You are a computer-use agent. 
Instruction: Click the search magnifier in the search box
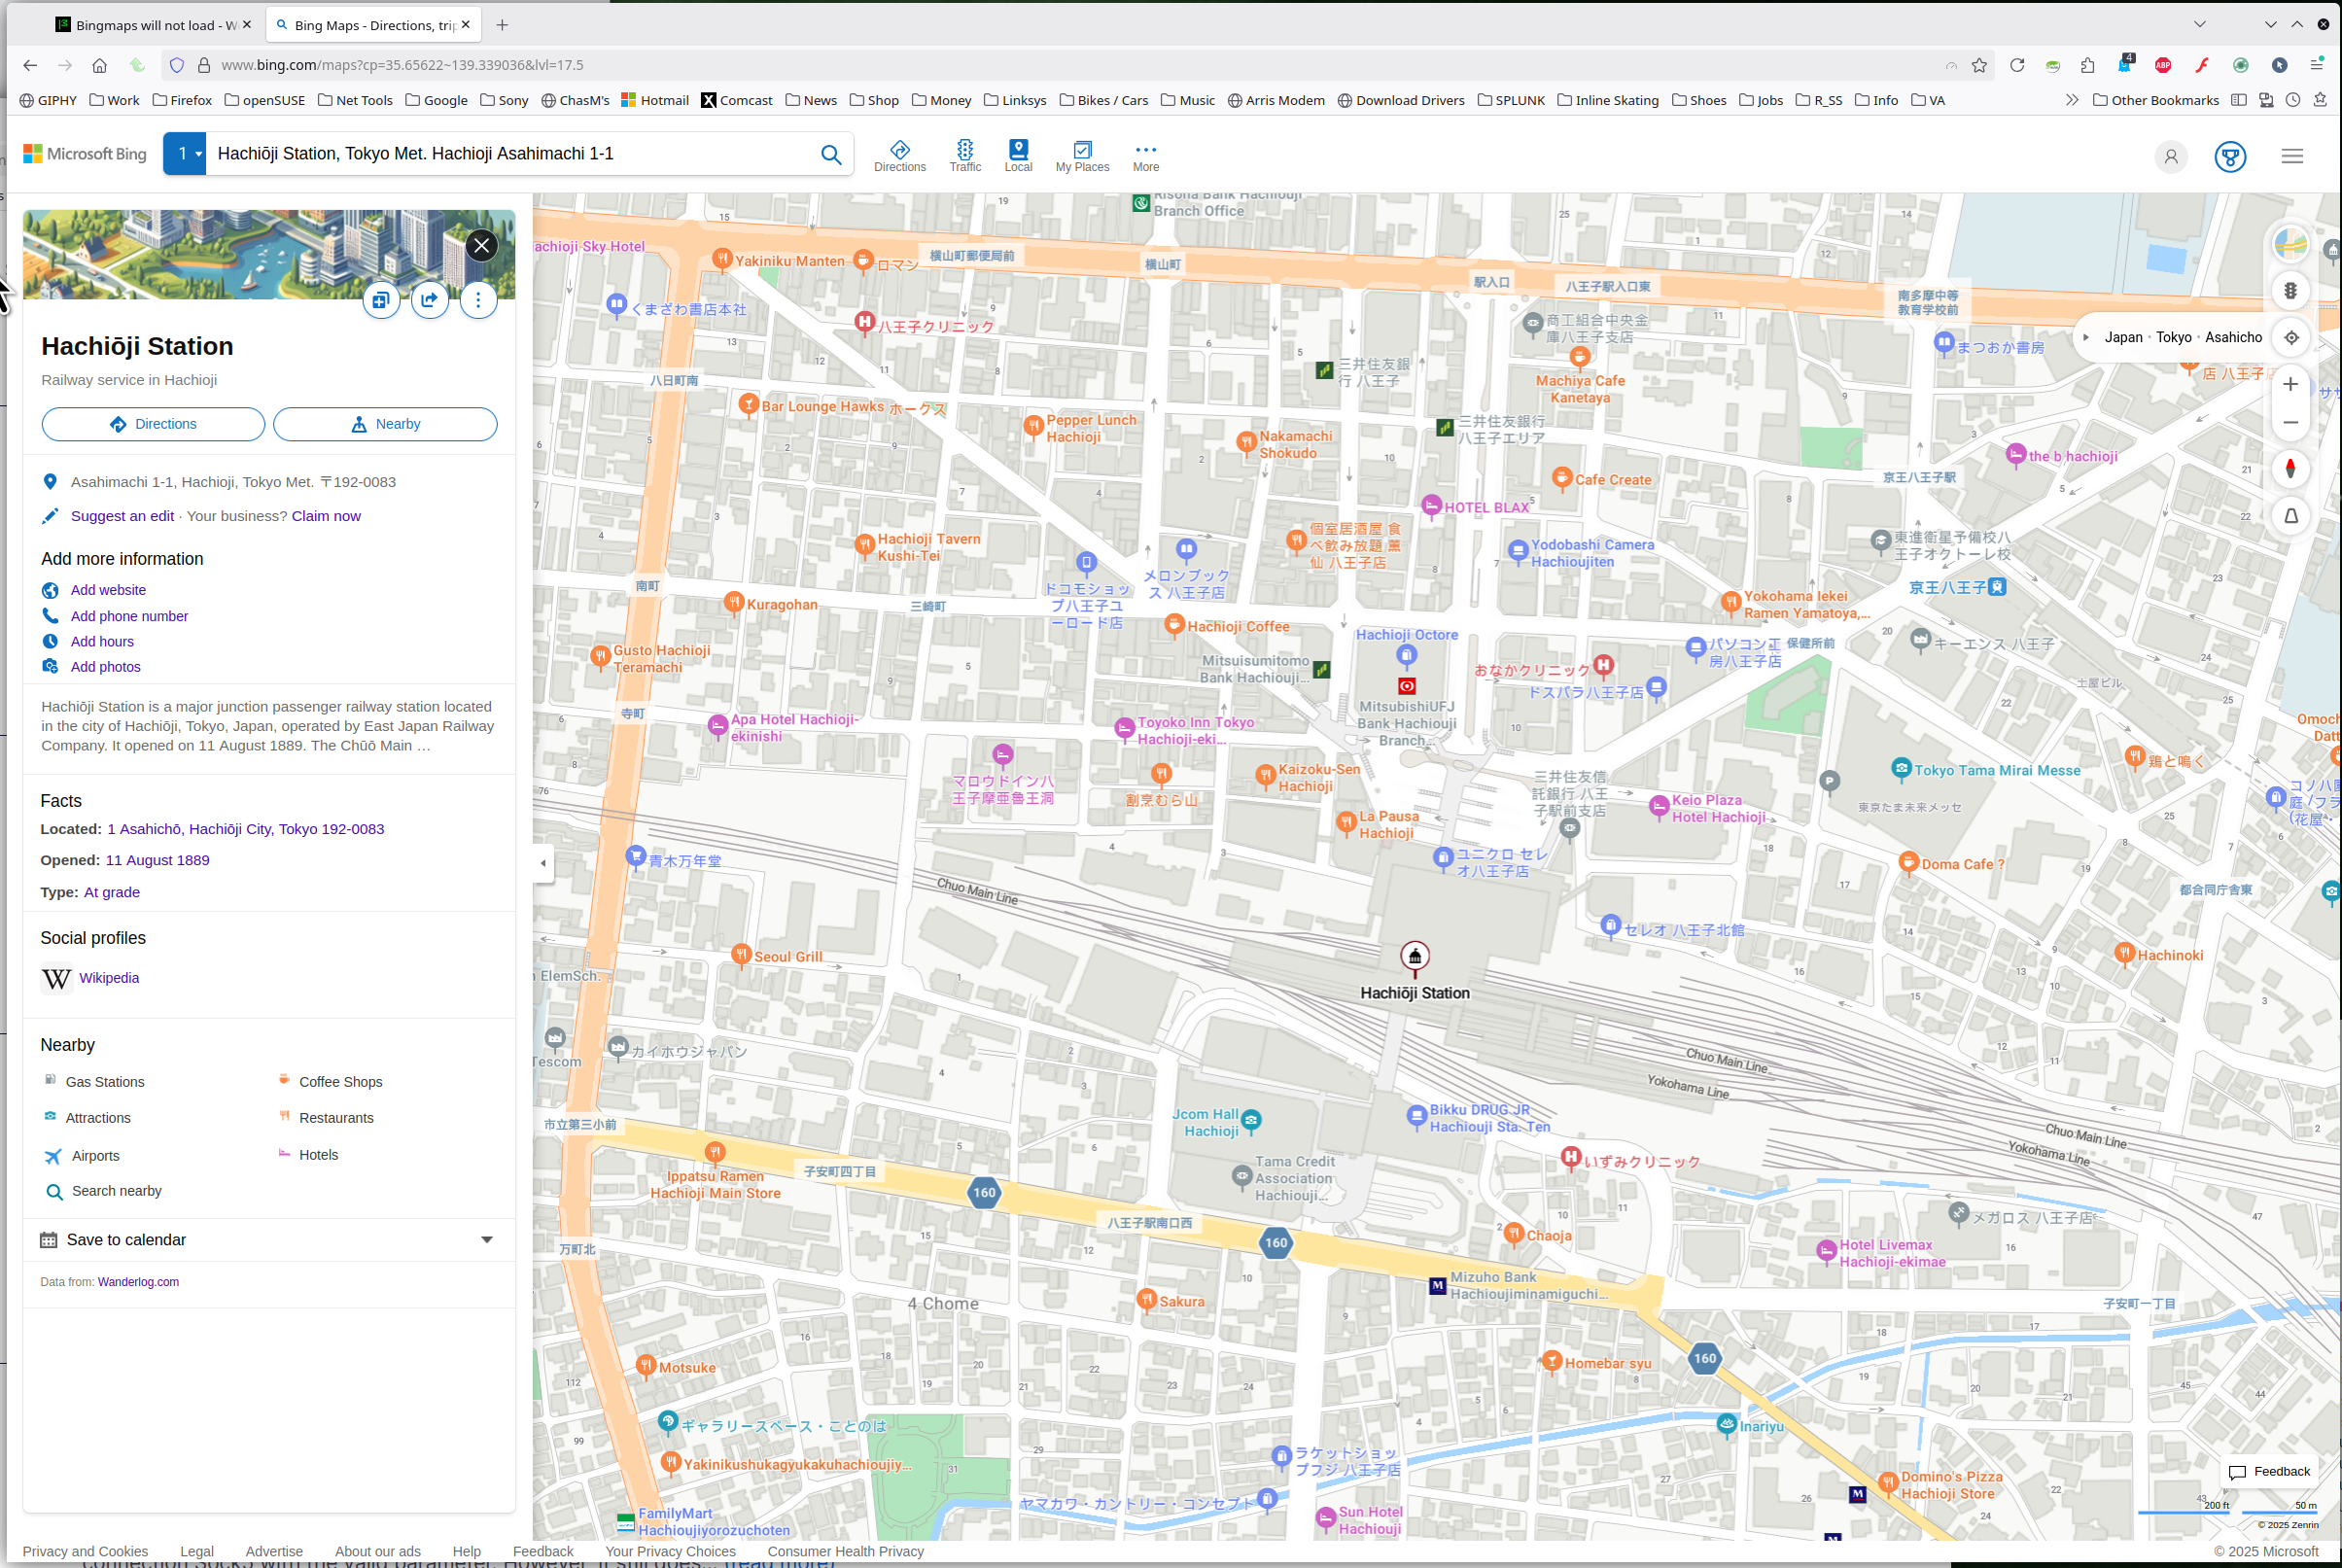[830, 155]
